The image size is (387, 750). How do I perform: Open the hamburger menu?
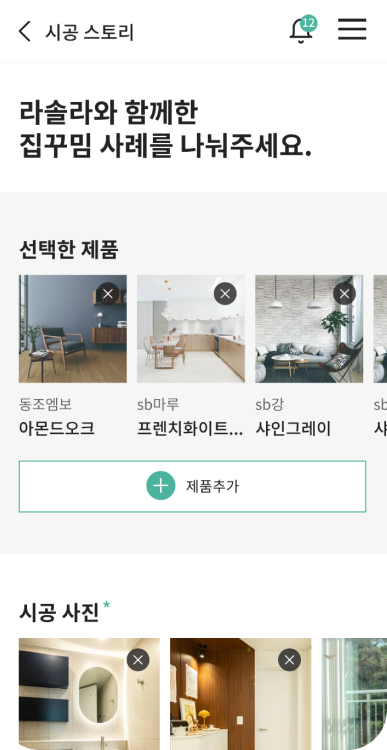pyautogui.click(x=352, y=30)
